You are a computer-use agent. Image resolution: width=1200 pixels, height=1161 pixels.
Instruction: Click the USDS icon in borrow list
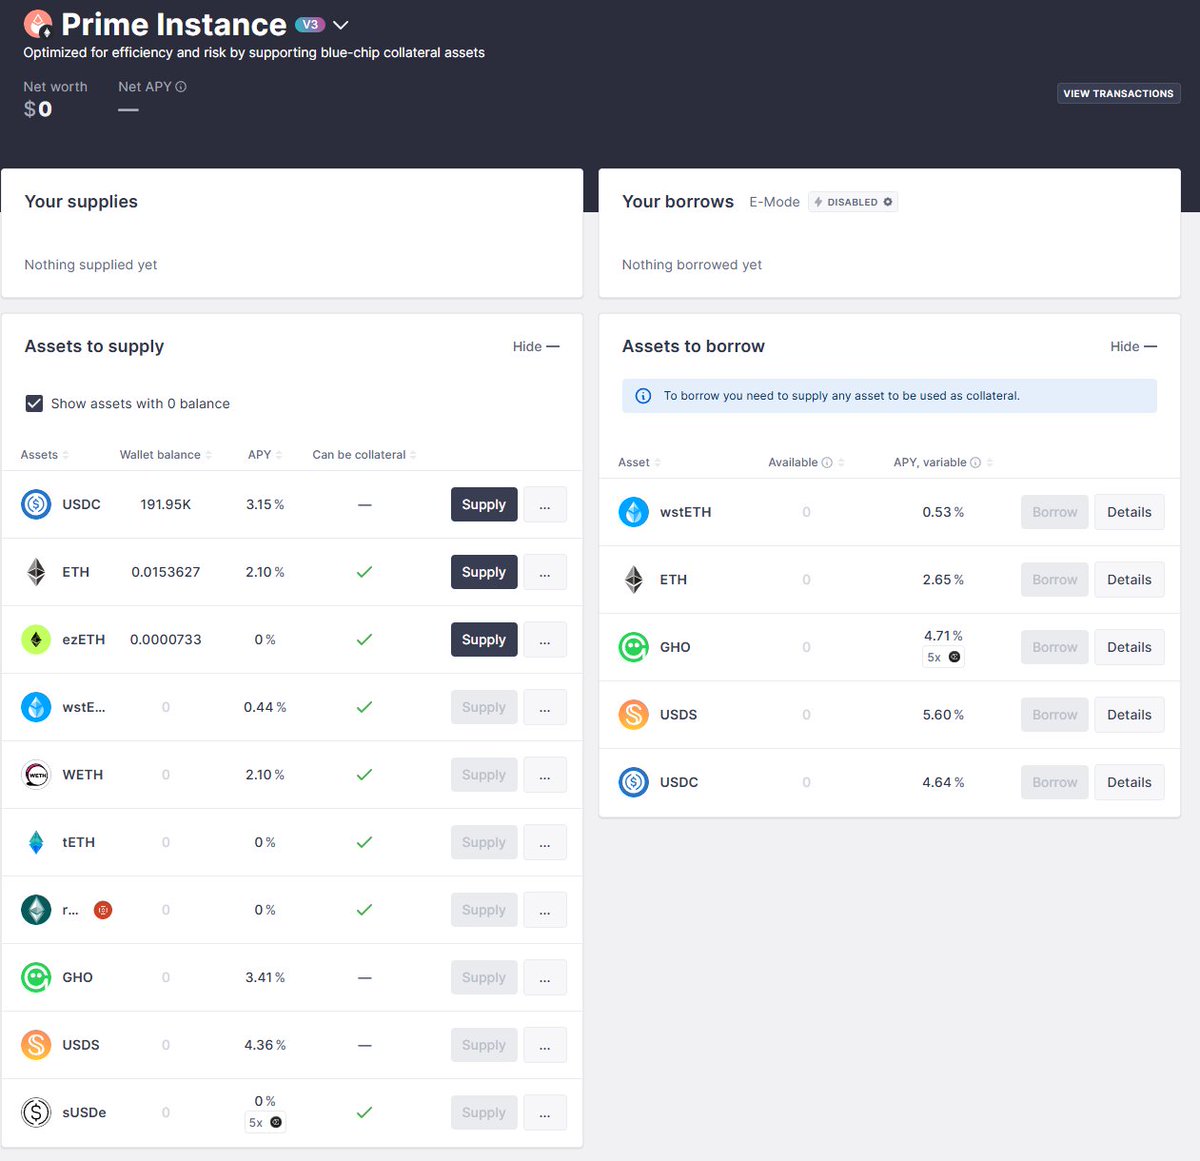(x=634, y=715)
